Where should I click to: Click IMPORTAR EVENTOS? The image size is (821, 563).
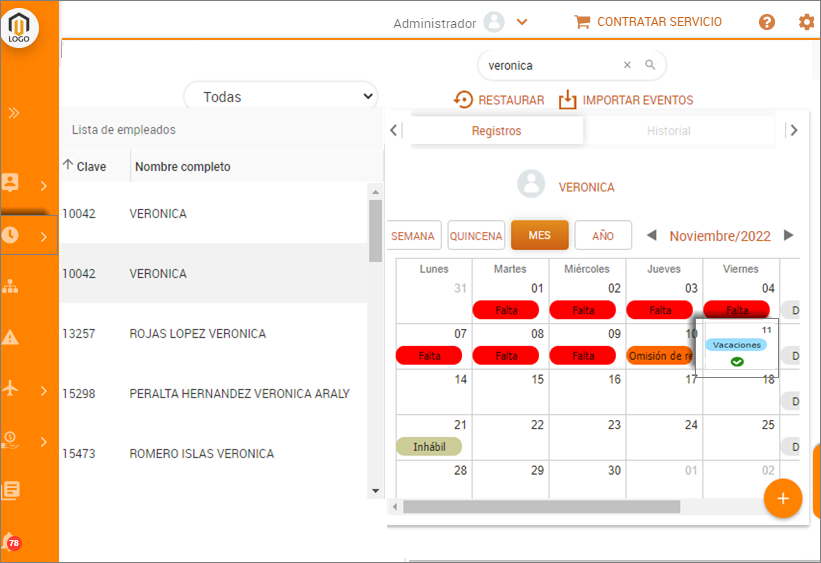(x=626, y=100)
